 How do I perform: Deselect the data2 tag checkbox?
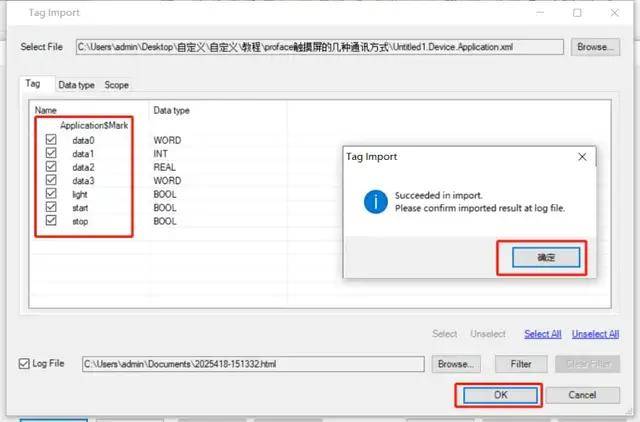tap(52, 168)
